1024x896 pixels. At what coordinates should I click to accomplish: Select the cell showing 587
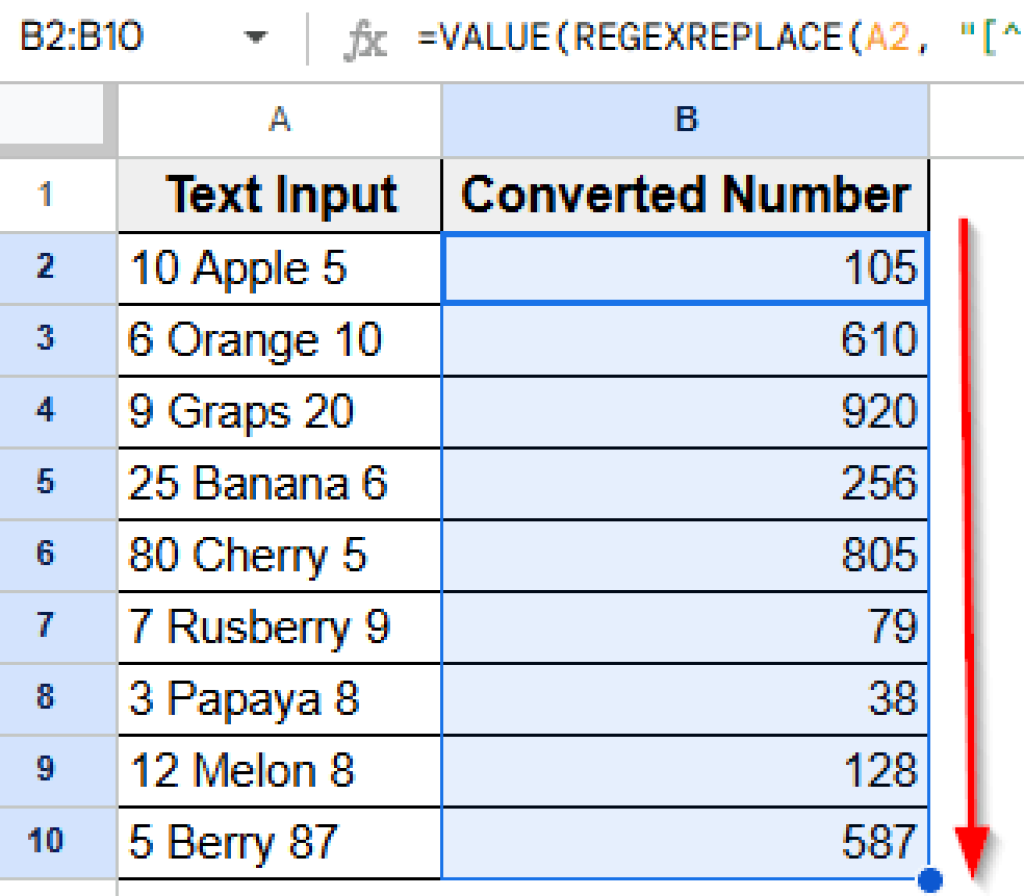pyautogui.click(x=685, y=843)
